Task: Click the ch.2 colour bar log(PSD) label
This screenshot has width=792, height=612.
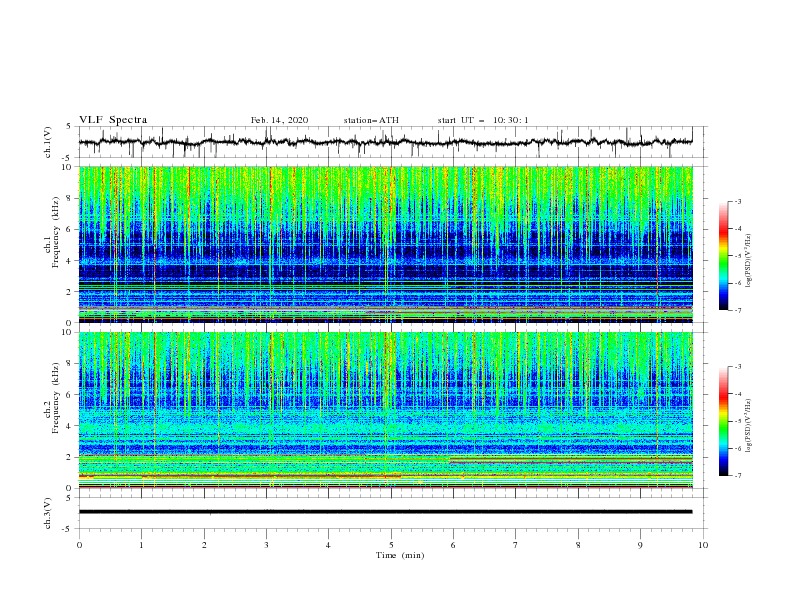Action: tap(749, 426)
